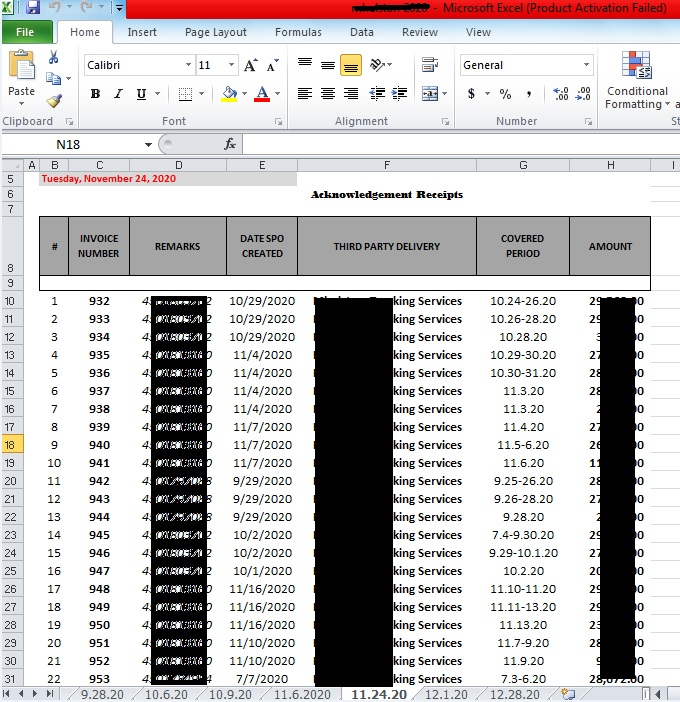Open the Name Box dropdown arrow
680x702 pixels.
[x=148, y=145]
